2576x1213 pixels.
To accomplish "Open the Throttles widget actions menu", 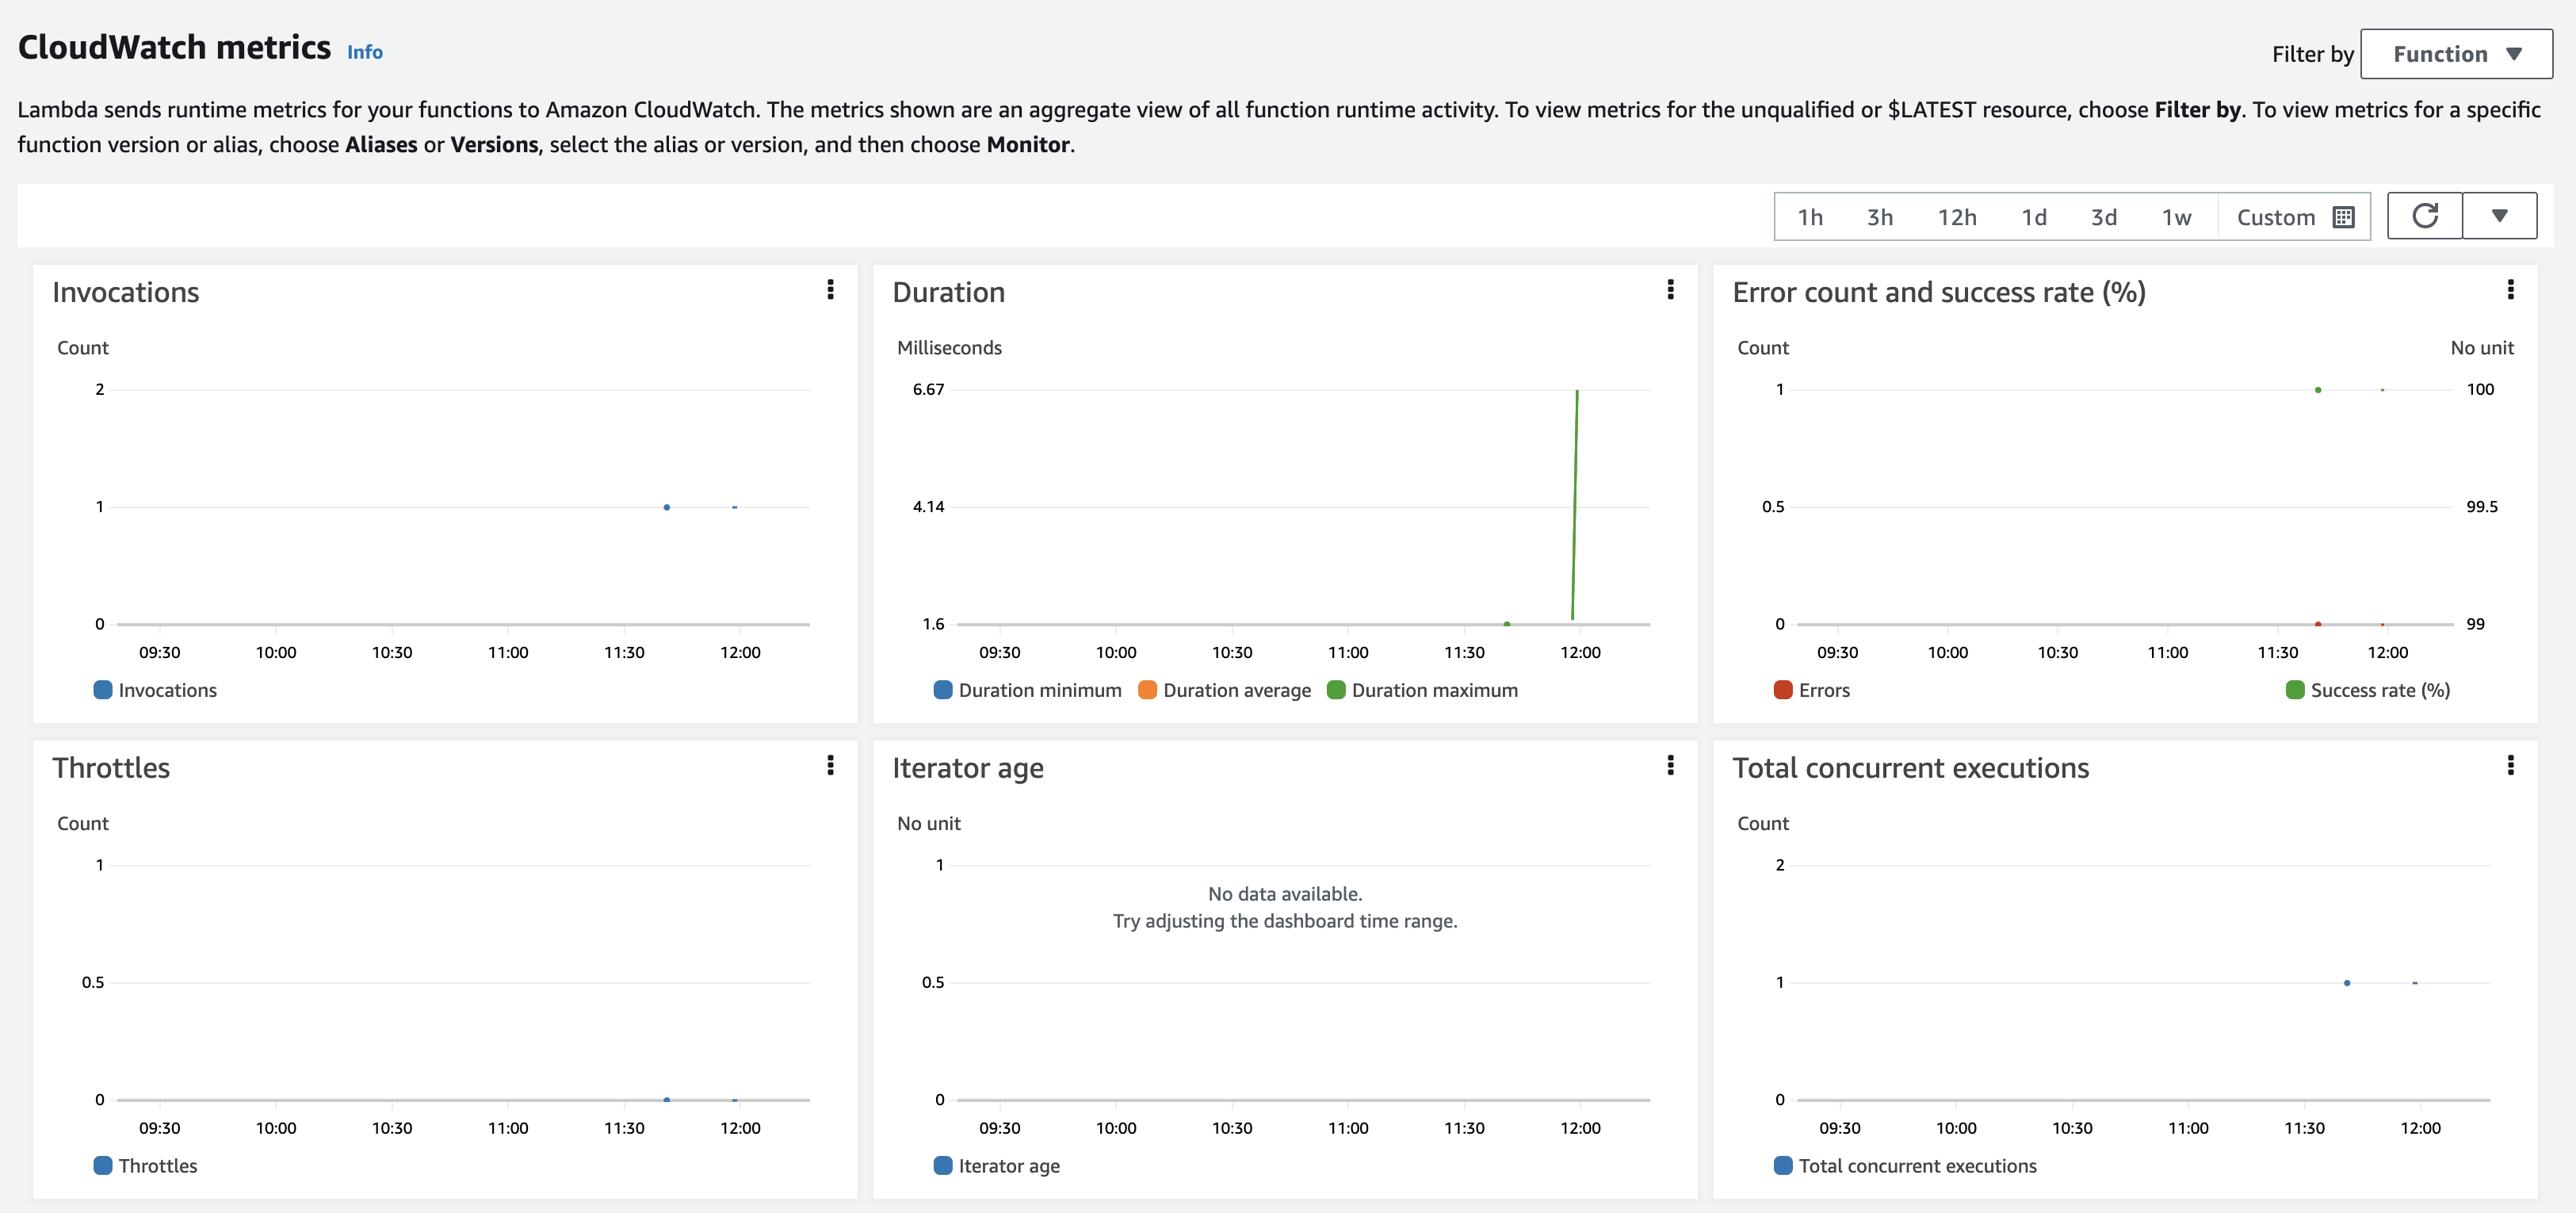I will pos(830,766).
